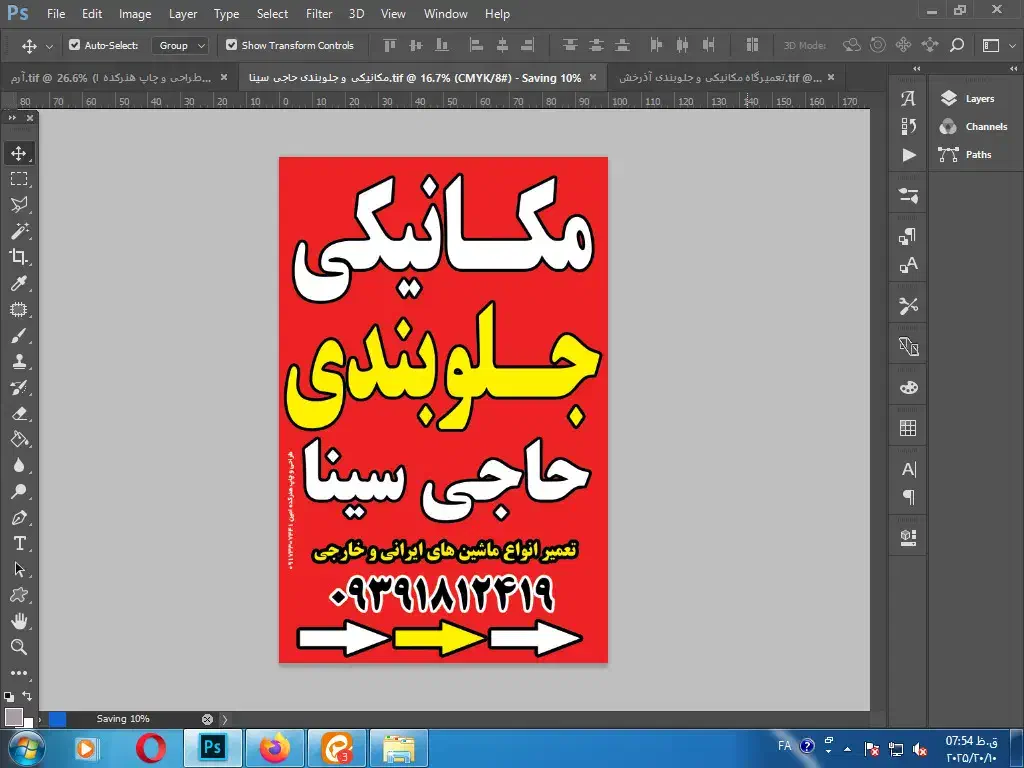Select the Clone Stamp tool
This screenshot has width=1024, height=768.
pos(19,362)
